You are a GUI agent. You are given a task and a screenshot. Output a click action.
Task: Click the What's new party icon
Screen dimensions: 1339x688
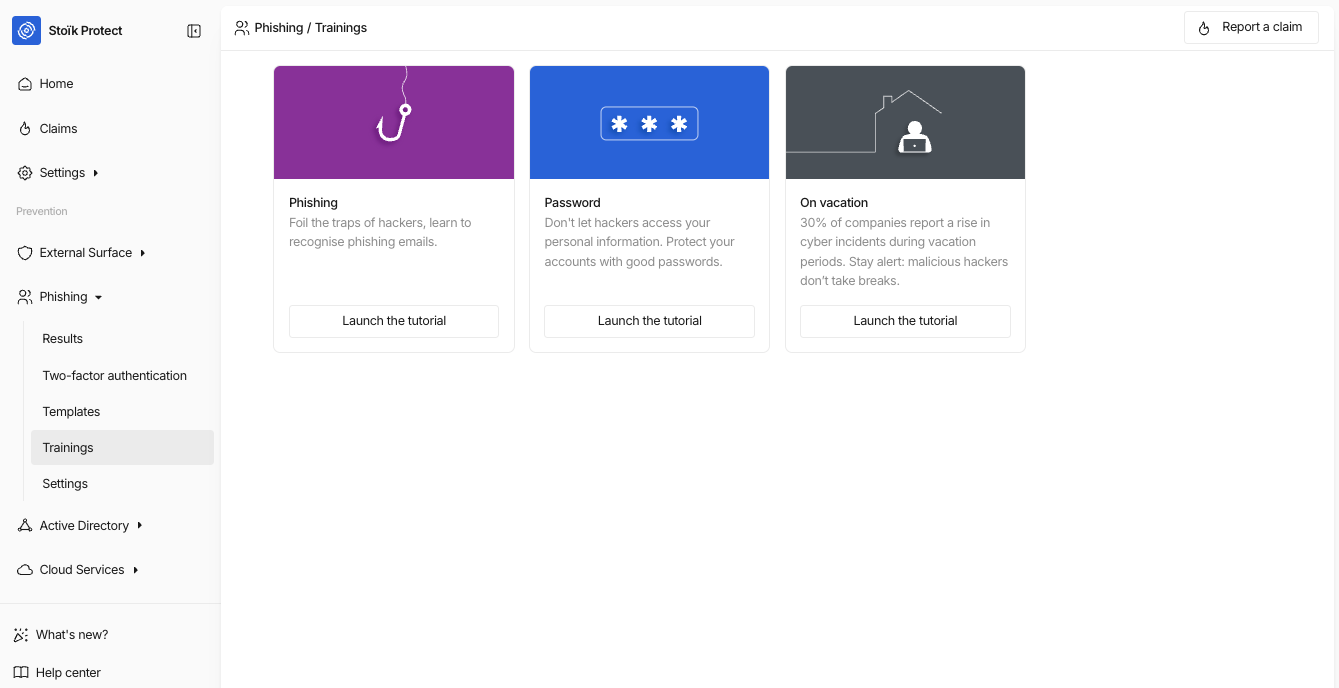click(21, 635)
